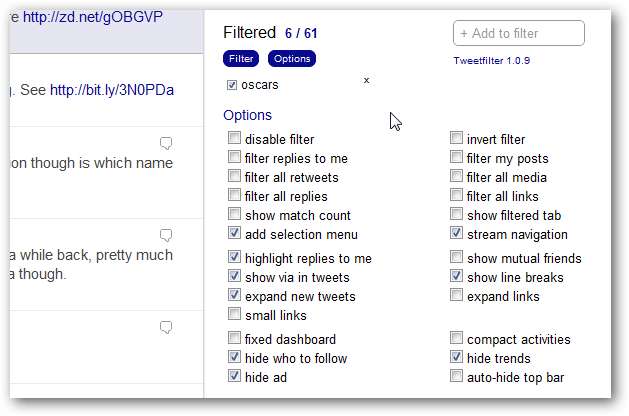Viewport: 629px width, 416px height.
Task: Click the filtered count 6 / 61
Action: pyautogui.click(x=301, y=33)
